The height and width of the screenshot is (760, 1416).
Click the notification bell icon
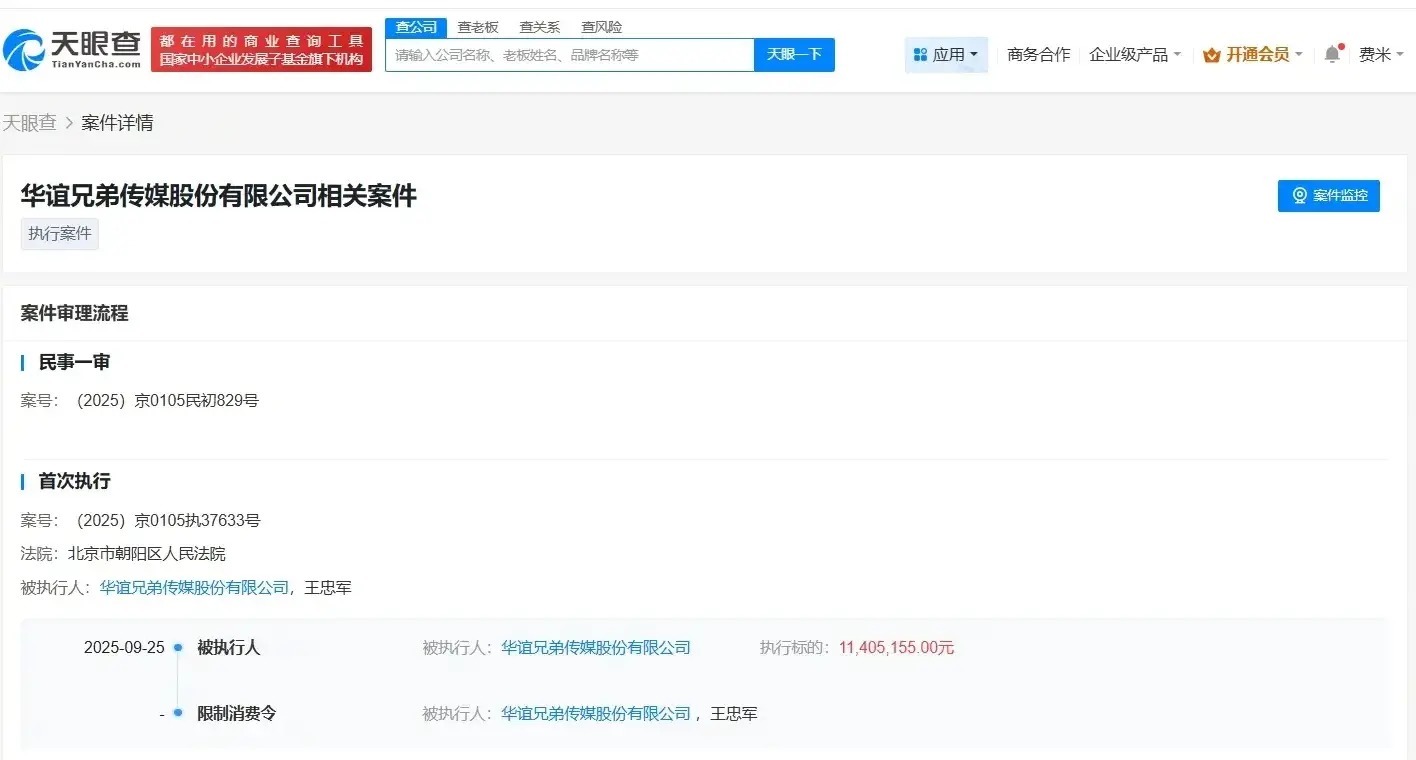[1330, 55]
